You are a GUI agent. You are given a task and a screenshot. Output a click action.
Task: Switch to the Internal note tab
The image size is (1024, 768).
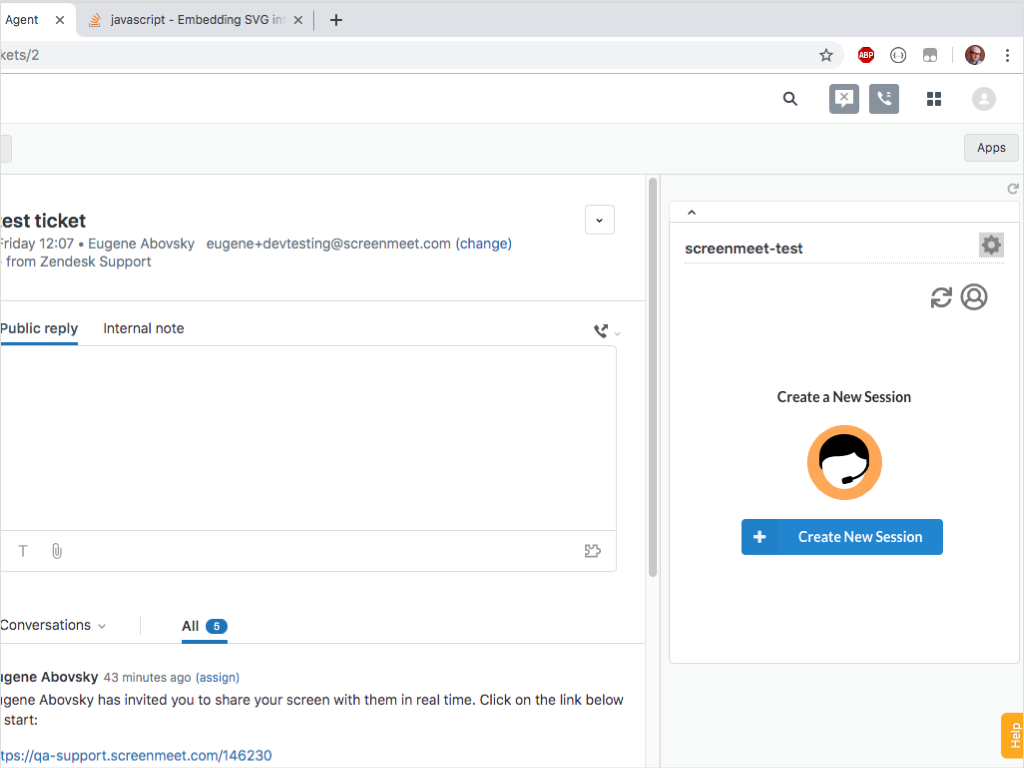(x=143, y=328)
